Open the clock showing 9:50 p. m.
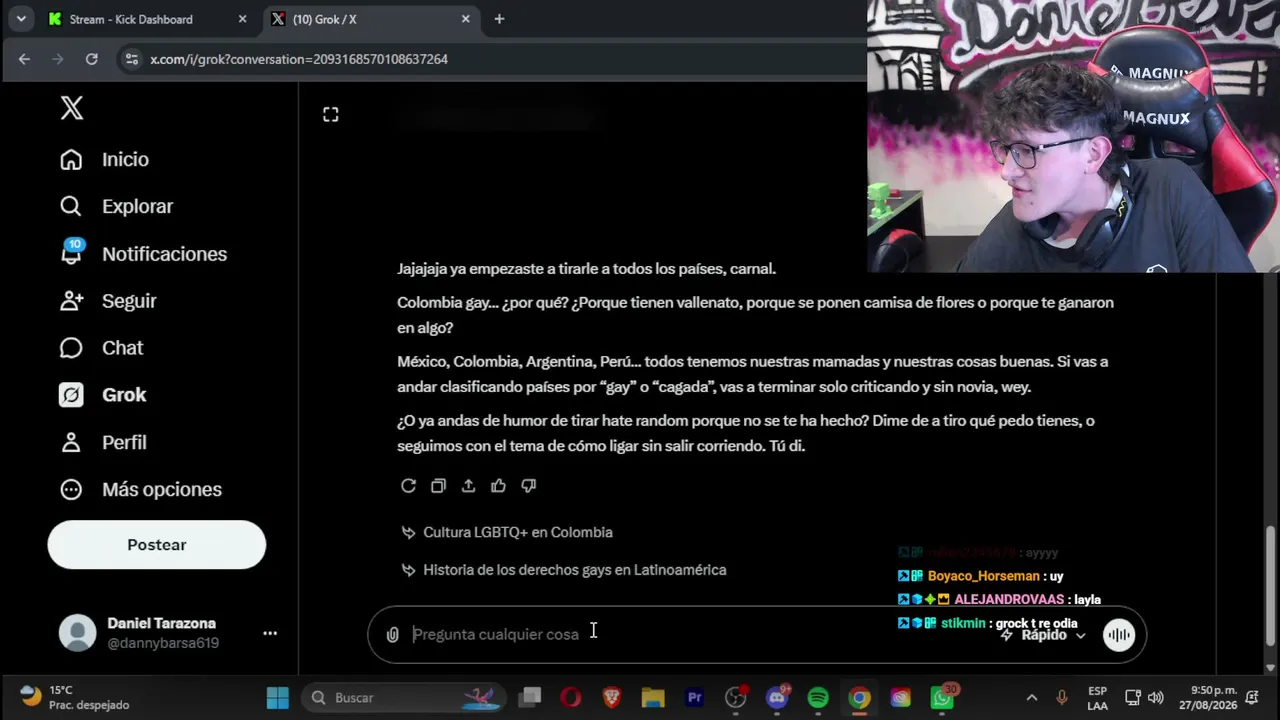 [1207, 698]
